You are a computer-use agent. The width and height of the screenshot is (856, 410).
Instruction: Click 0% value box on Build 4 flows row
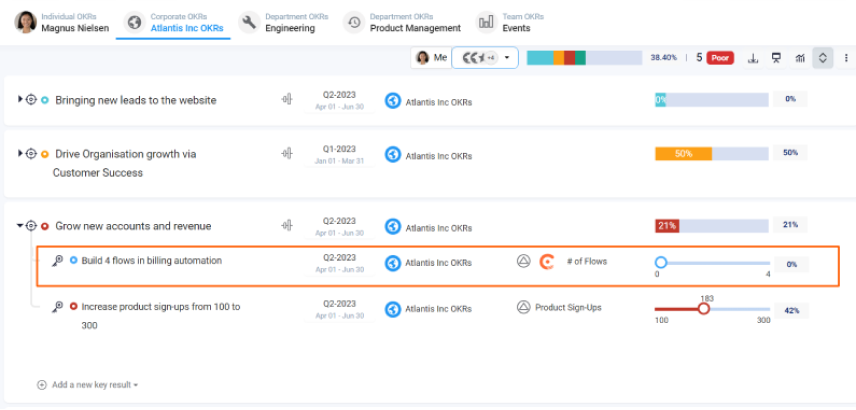pos(792,264)
